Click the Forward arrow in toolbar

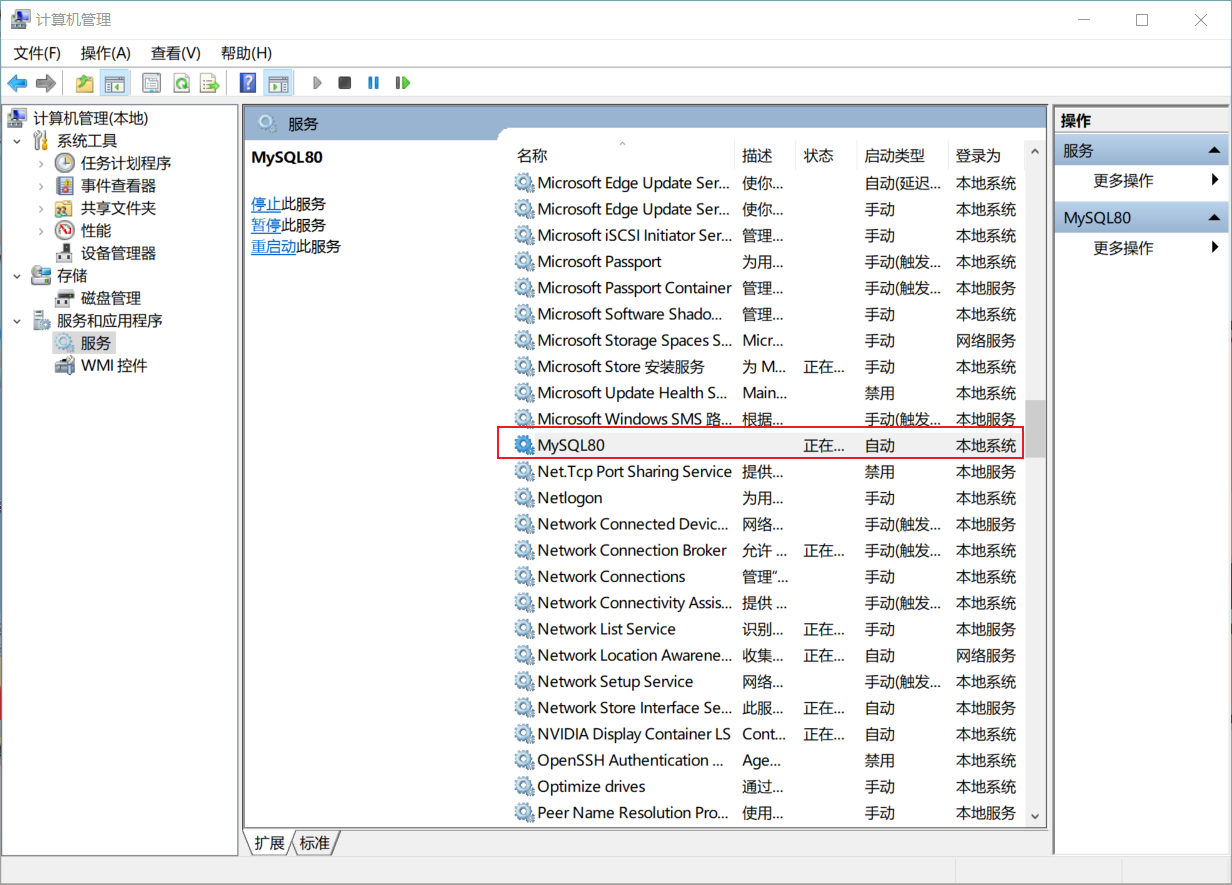coord(45,83)
